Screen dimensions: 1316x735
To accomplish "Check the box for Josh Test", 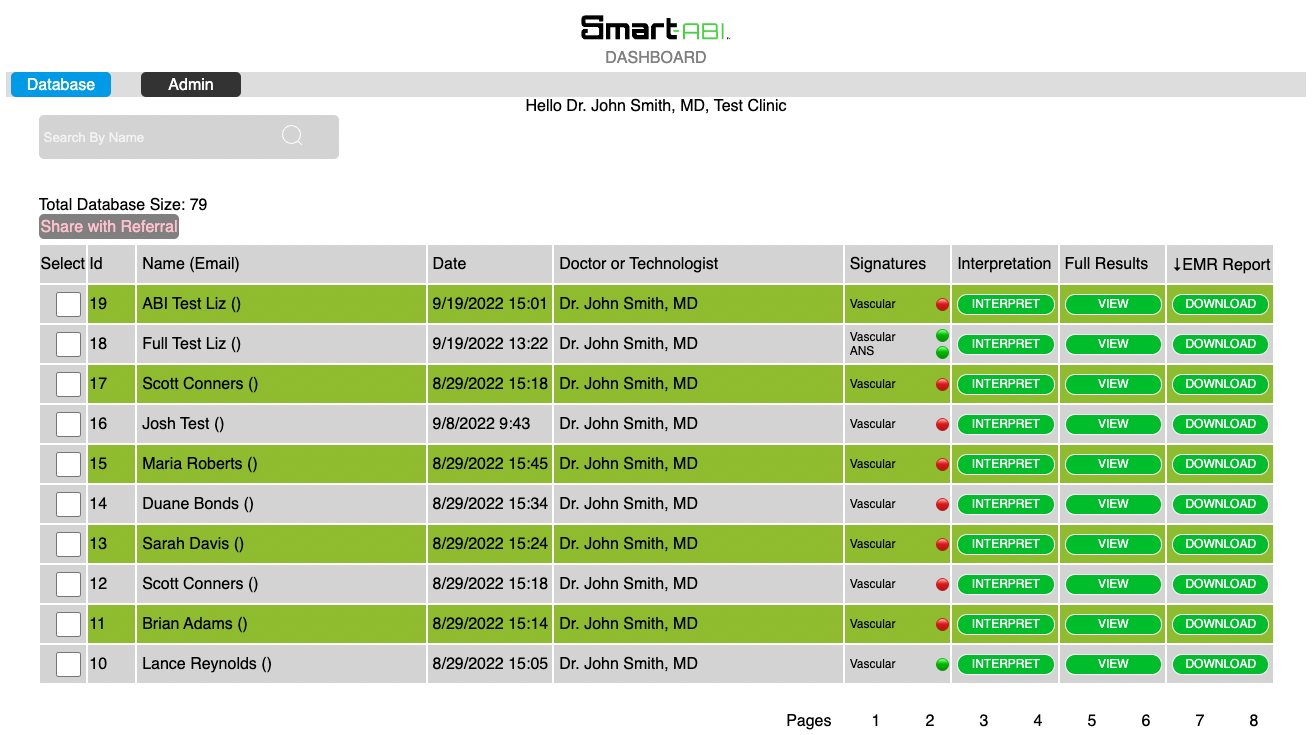I will pos(68,424).
